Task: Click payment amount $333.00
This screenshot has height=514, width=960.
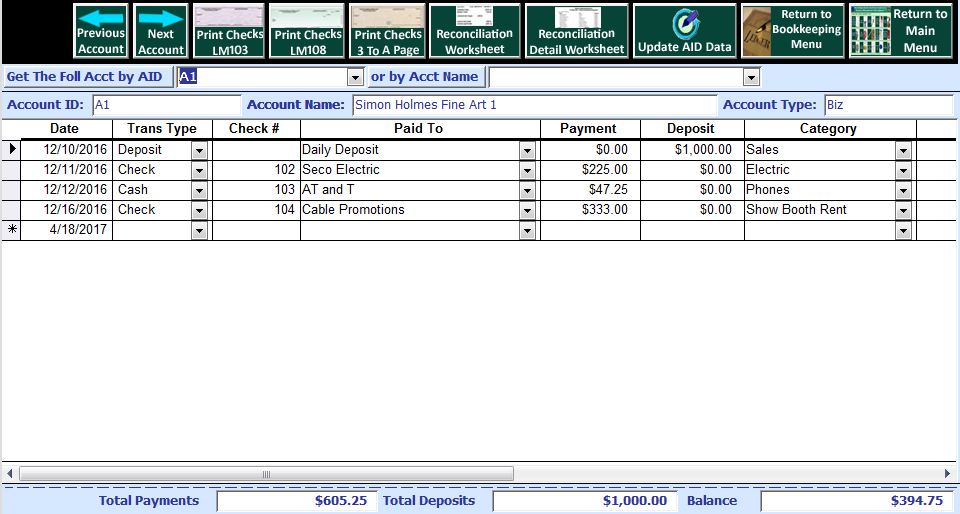Action: point(590,210)
